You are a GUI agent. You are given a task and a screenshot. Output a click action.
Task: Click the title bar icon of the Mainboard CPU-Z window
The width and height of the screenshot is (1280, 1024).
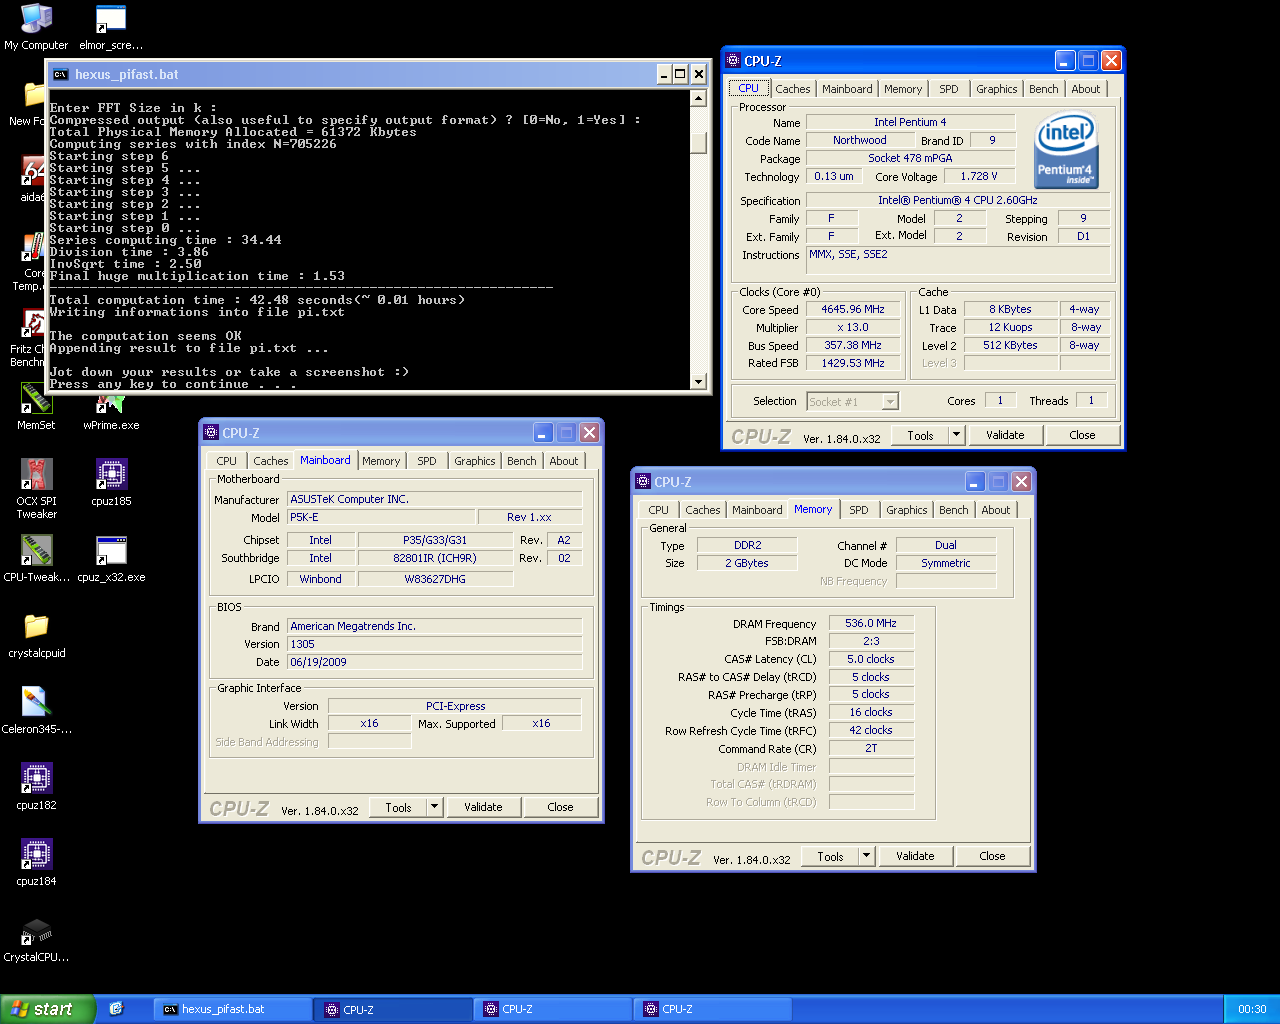pyautogui.click(x=211, y=433)
